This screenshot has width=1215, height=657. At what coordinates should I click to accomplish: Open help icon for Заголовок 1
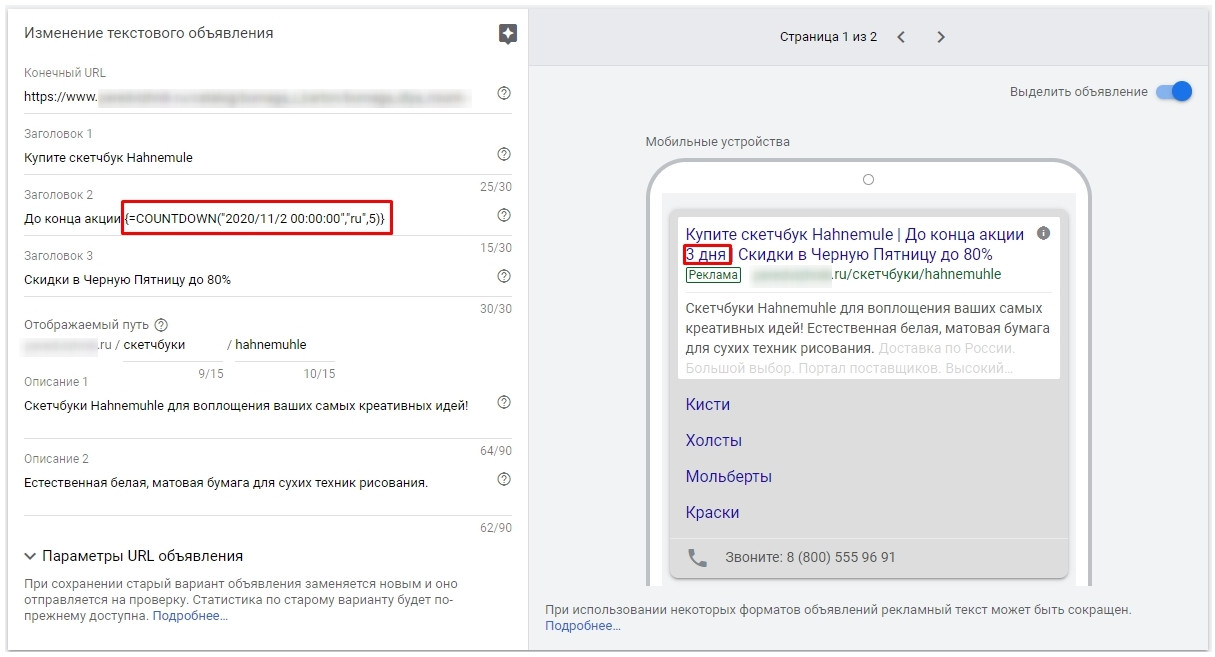tap(504, 154)
